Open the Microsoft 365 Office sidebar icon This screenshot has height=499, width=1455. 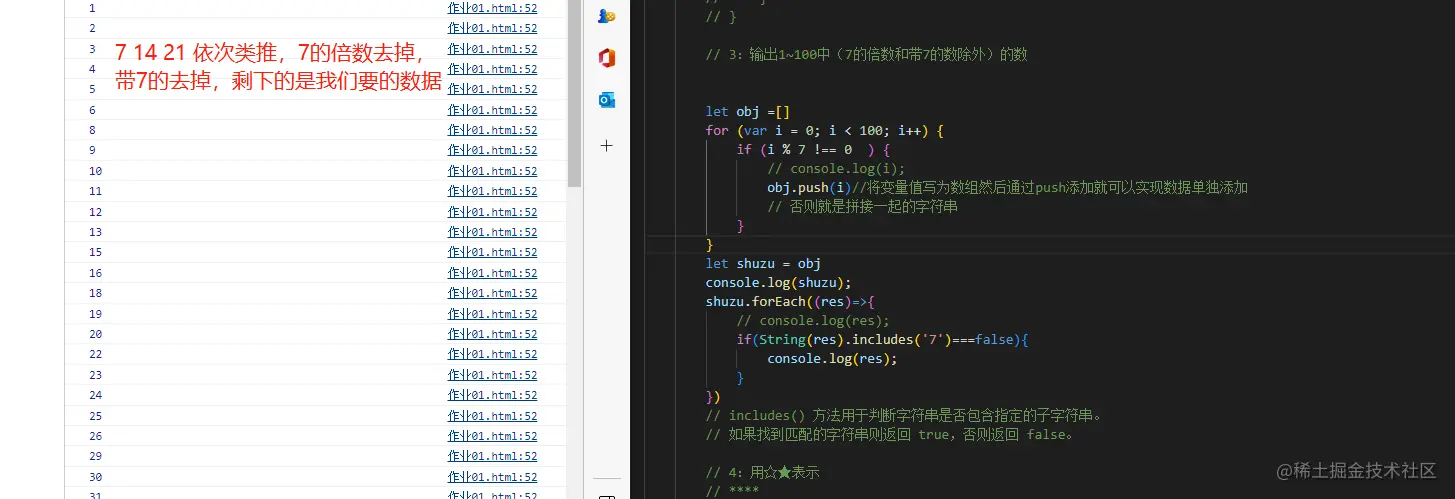(x=606, y=58)
